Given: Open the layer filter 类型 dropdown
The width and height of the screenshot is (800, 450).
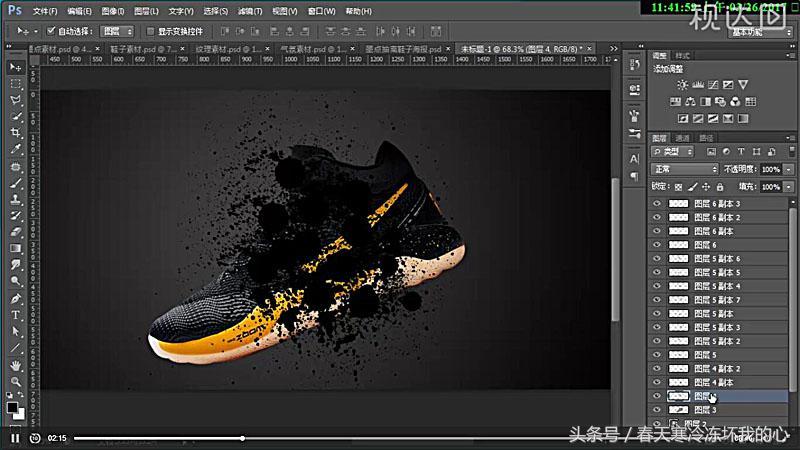Looking at the screenshot, I should pos(673,152).
